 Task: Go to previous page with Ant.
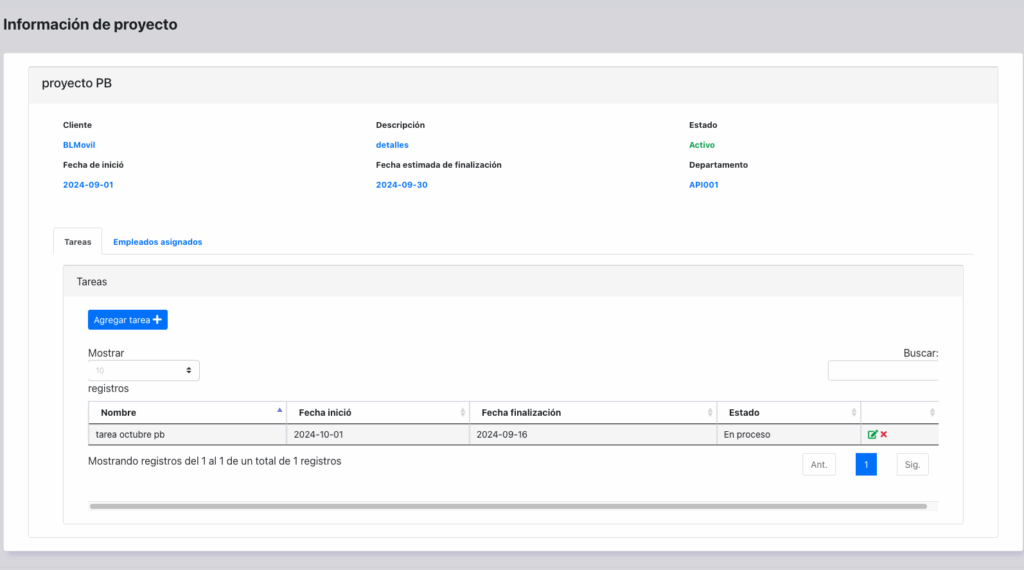(819, 465)
